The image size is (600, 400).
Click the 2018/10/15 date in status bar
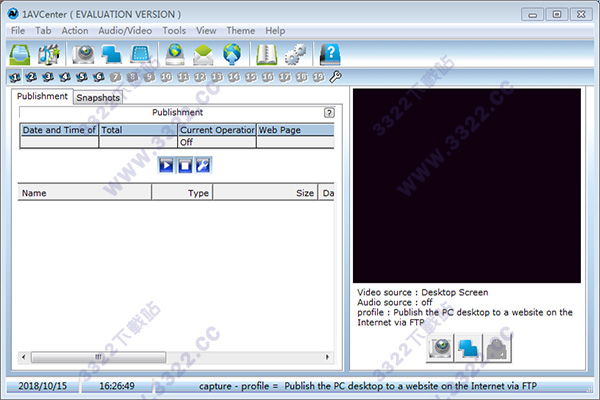pos(42,386)
